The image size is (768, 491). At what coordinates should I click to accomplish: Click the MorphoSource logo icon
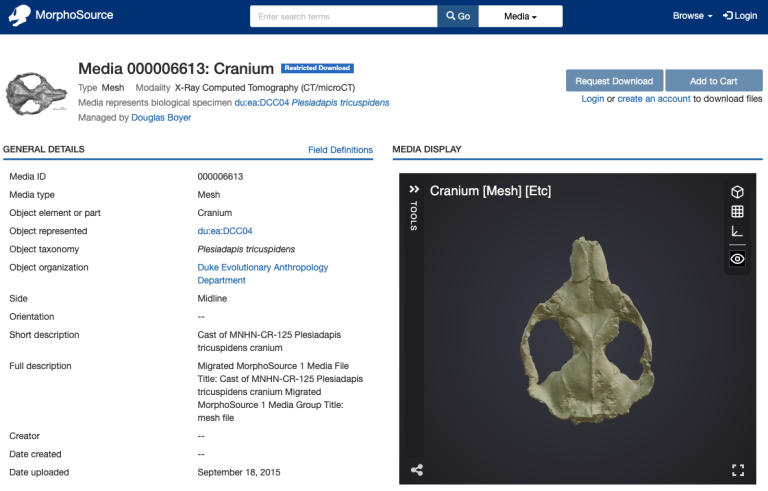tap(20, 16)
